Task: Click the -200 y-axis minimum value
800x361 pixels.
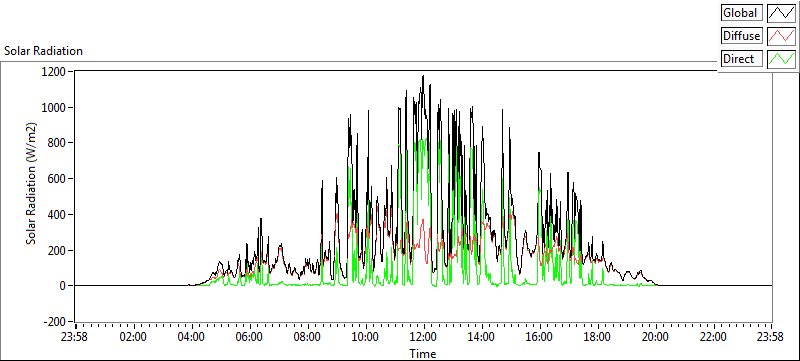Action: coord(55,322)
